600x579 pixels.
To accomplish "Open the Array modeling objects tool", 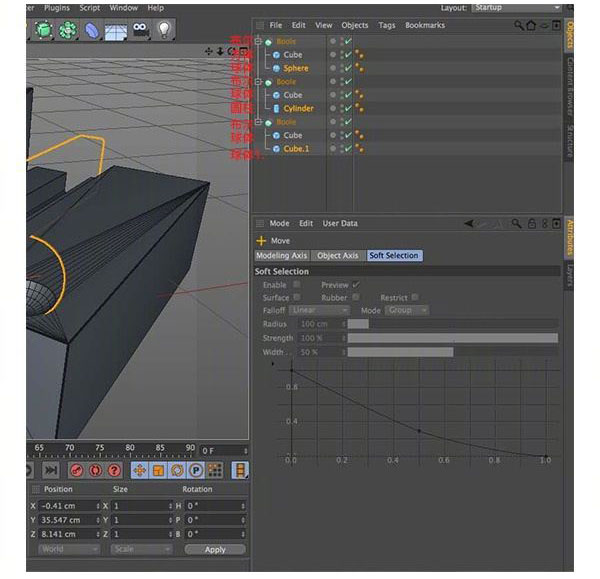I will click(x=68, y=30).
